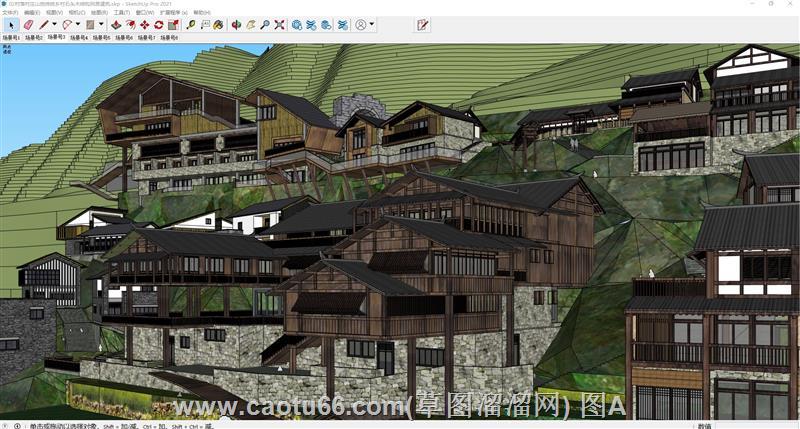Click the measurements value input box

coord(756,426)
